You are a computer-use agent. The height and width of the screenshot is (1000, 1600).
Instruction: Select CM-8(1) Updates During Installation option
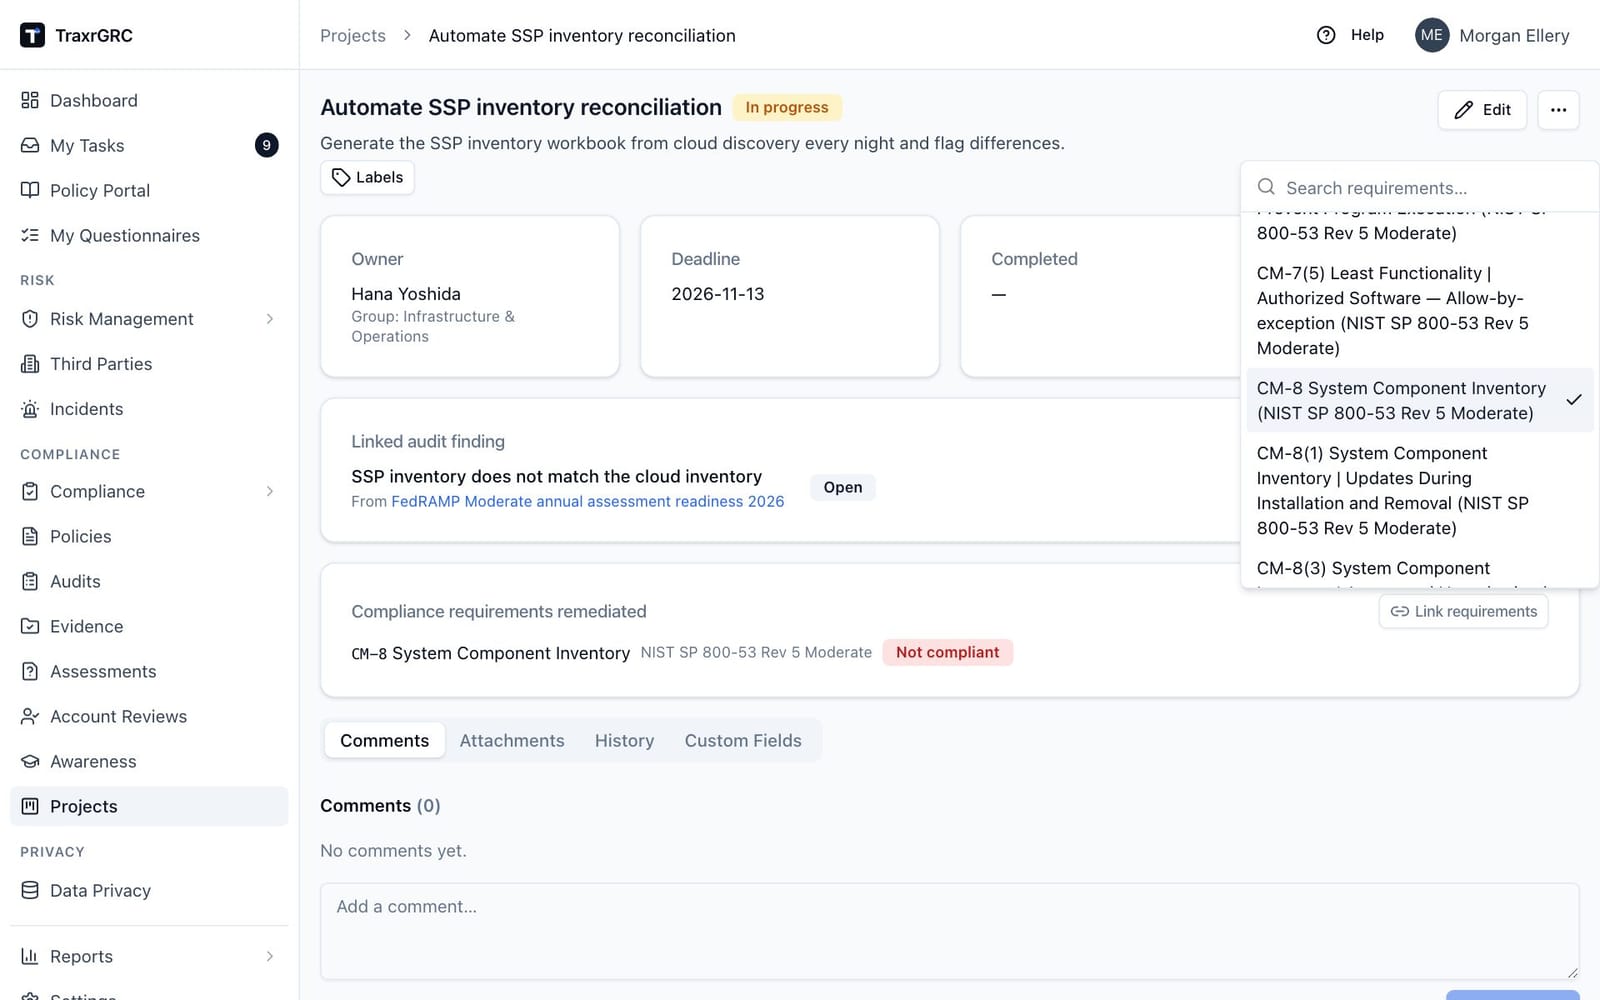[x=1419, y=490]
